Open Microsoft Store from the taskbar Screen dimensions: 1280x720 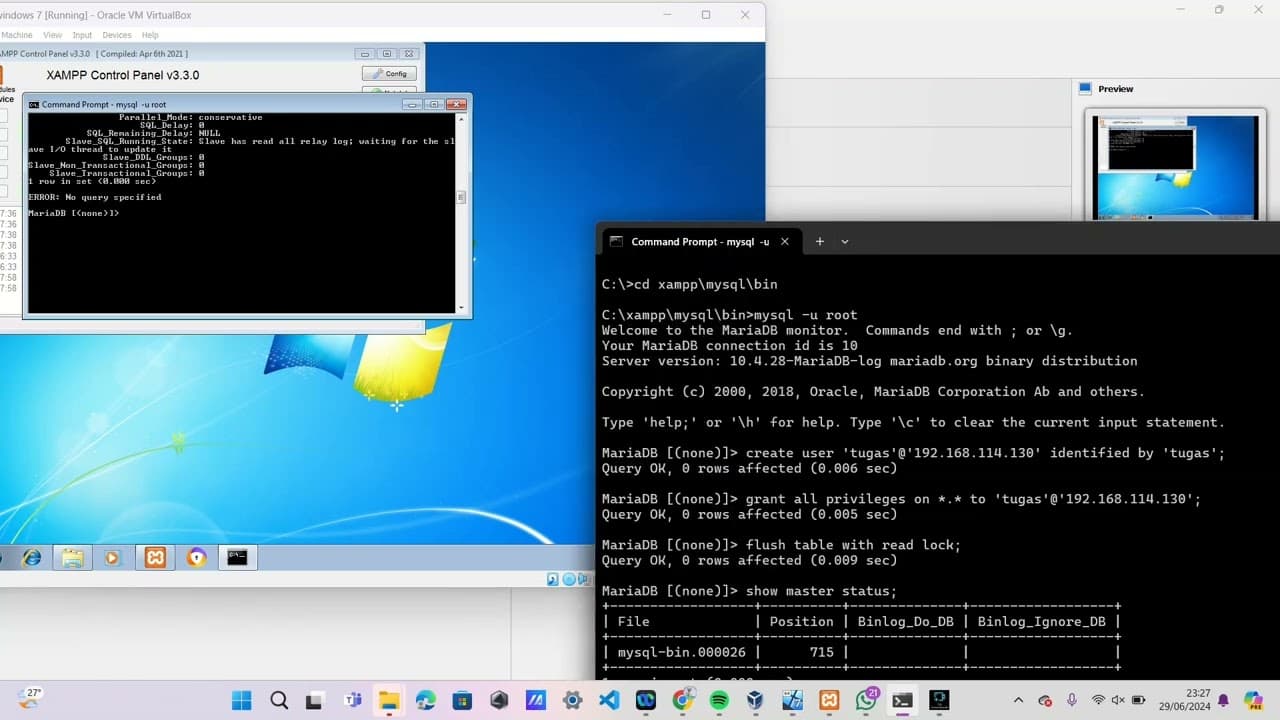[x=462, y=700]
